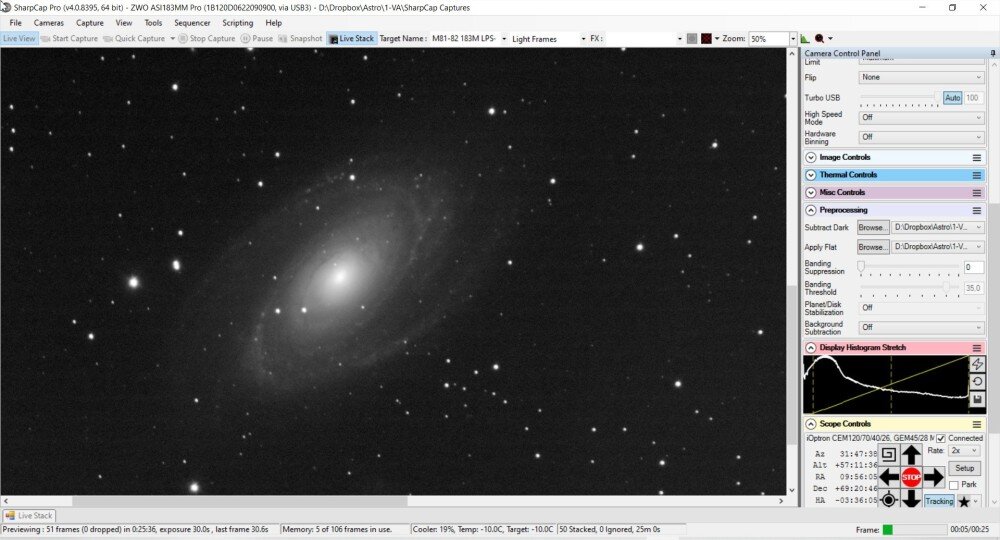Expand the Image Controls section
1000x540 pixels.
click(x=811, y=157)
